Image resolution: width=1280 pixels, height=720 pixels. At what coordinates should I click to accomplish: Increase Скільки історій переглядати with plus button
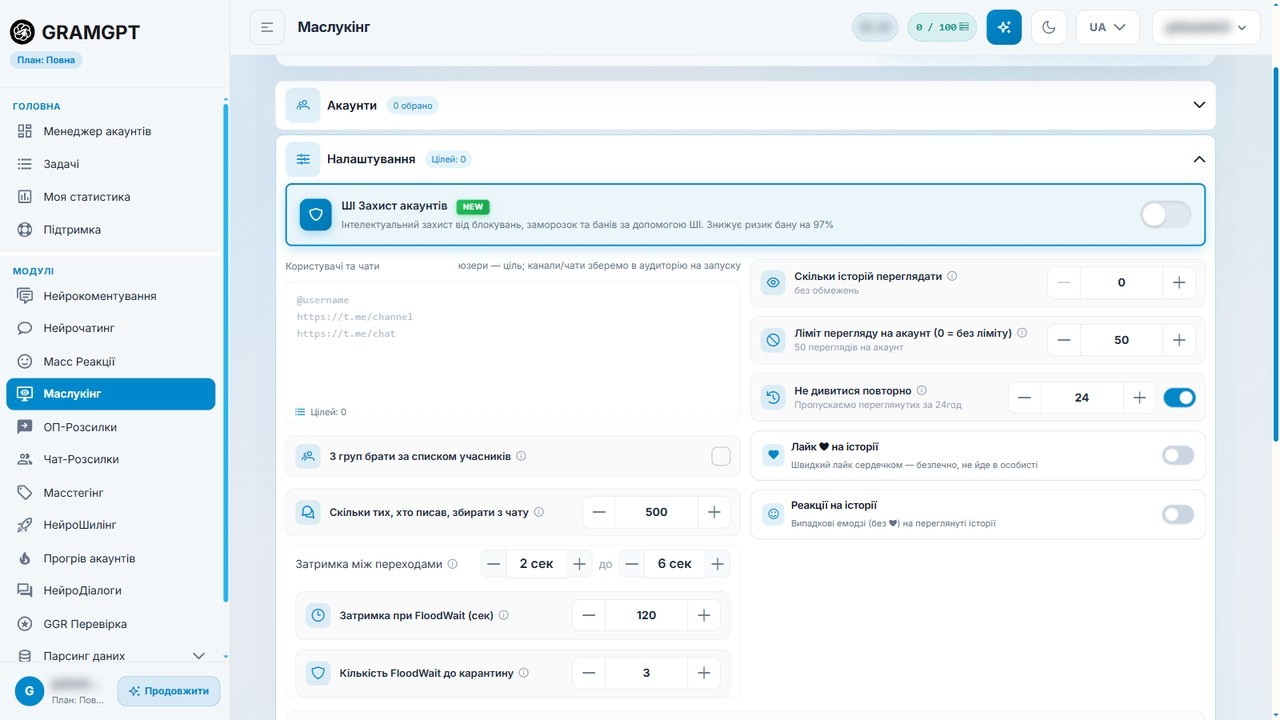(x=1179, y=283)
